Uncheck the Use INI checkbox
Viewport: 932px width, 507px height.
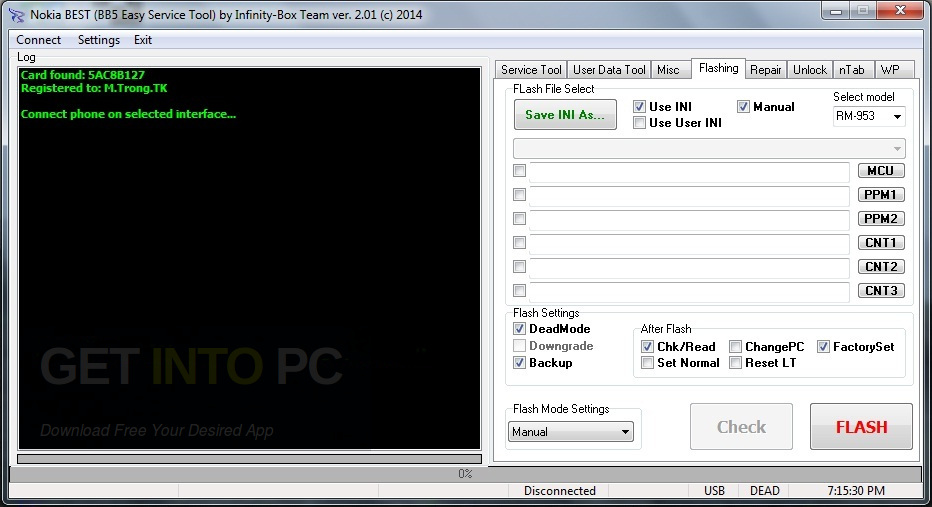639,107
